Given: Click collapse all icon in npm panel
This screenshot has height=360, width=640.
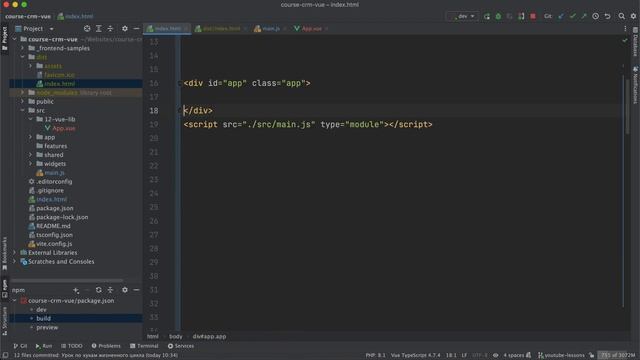Looking at the screenshot, I should [110, 290].
